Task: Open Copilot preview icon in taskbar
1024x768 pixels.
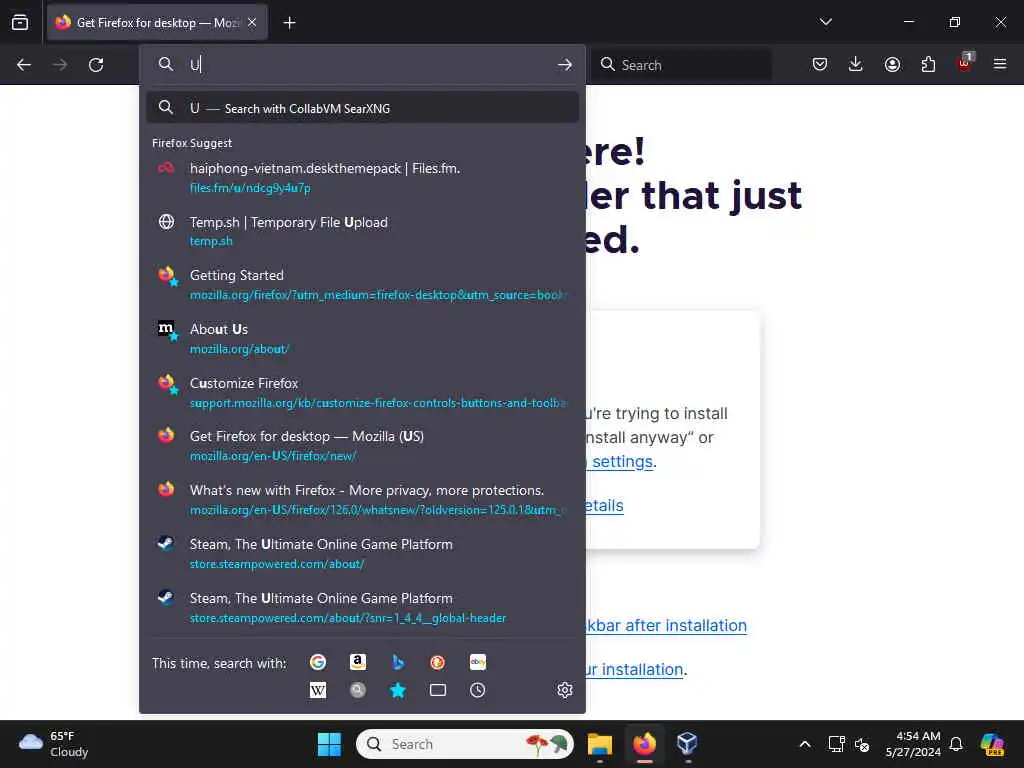Action: (x=992, y=744)
